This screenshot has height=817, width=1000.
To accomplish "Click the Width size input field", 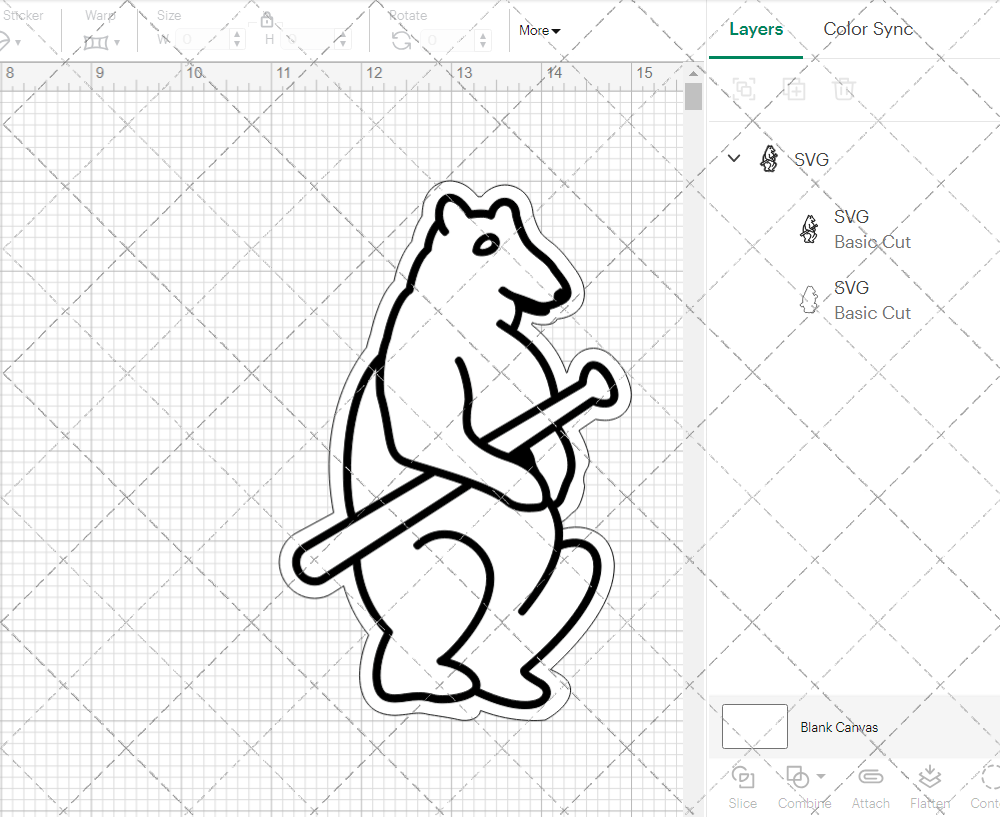I will tap(202, 40).
